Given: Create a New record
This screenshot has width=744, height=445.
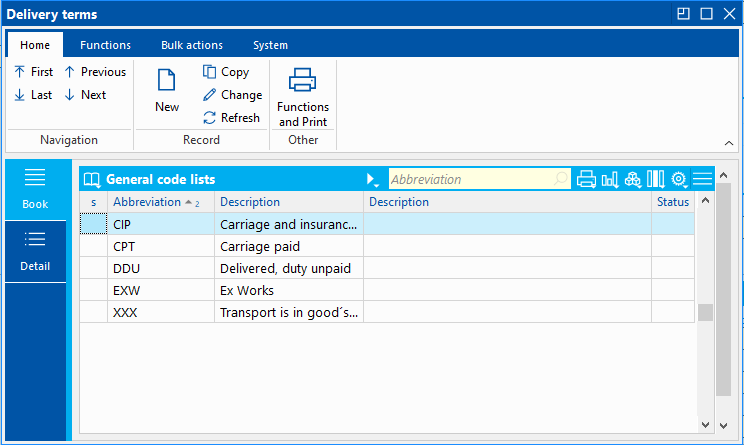Looking at the screenshot, I should pyautogui.click(x=167, y=91).
